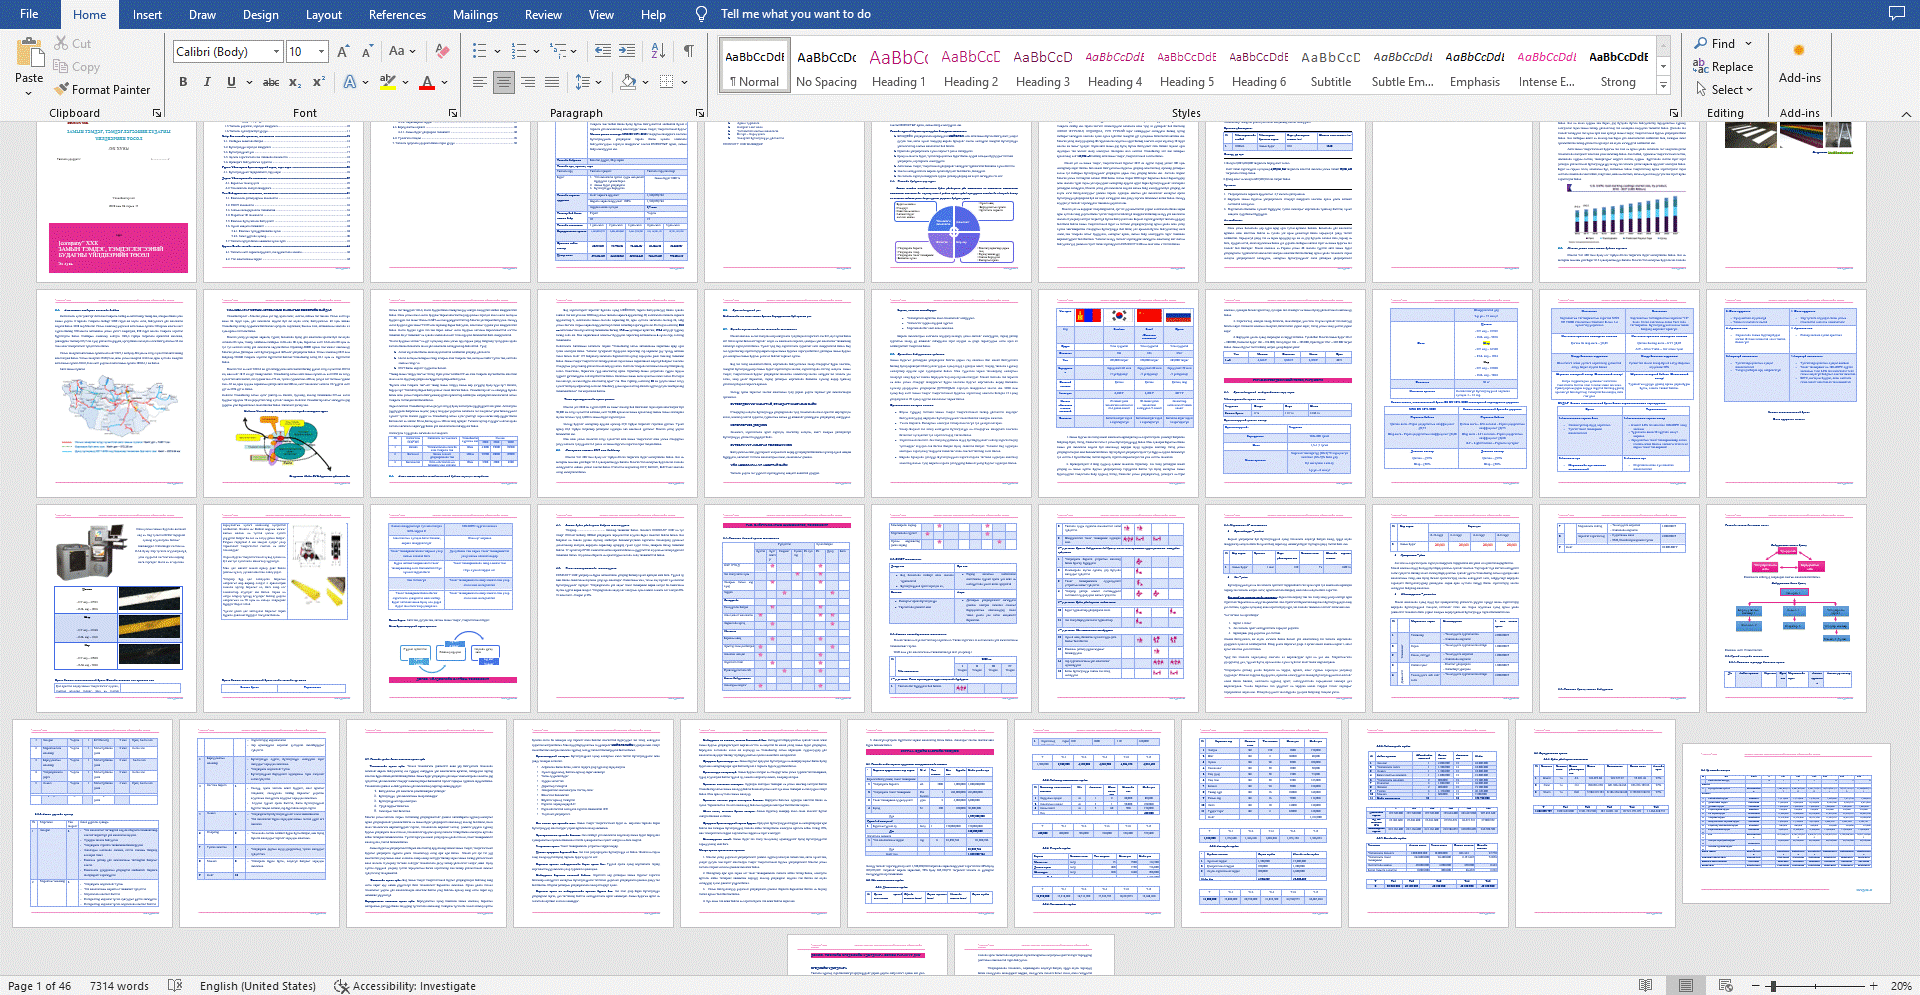Apply borders to selection

coord(667,82)
